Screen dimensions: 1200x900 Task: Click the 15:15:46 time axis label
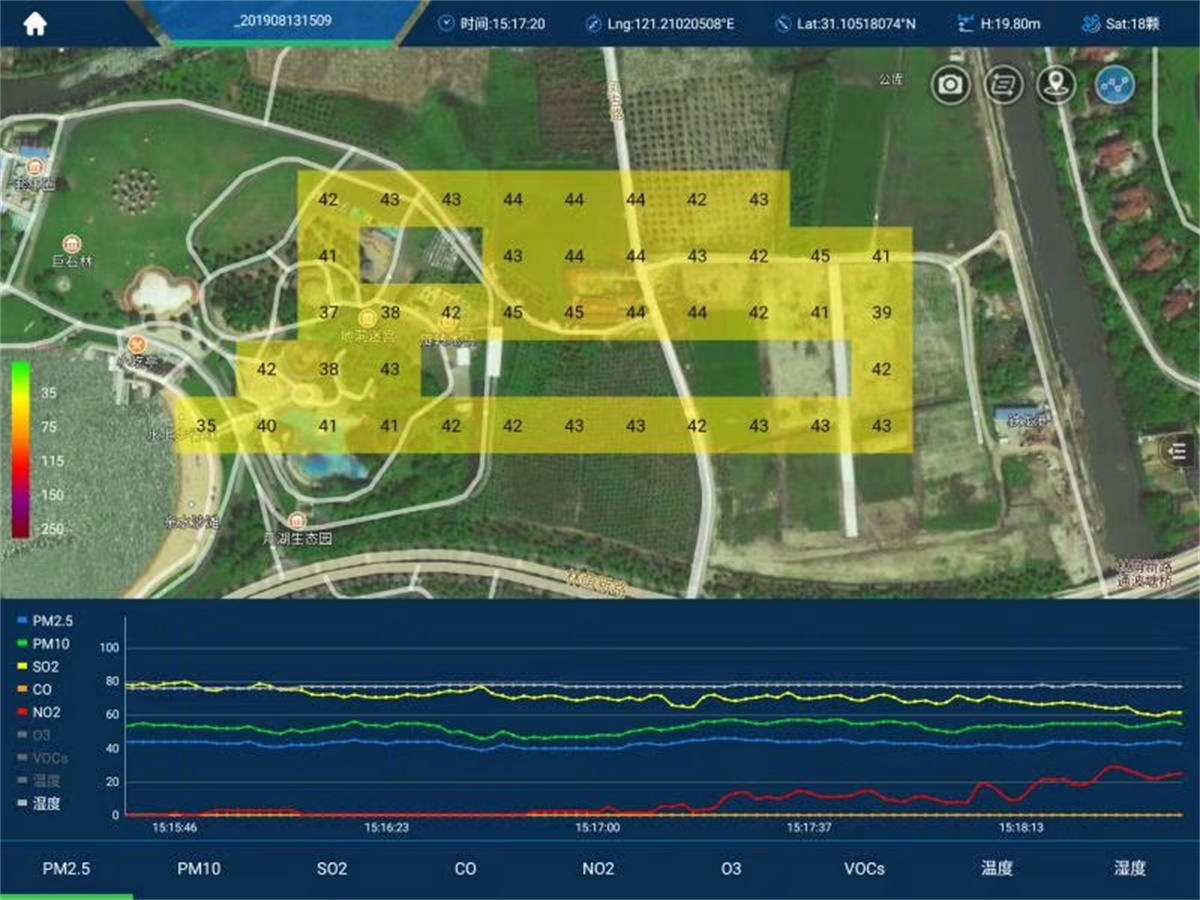pos(174,828)
